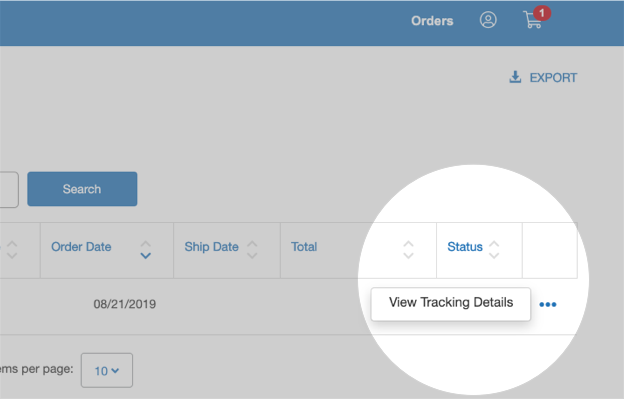
Task: Select the 08/21/2019 order row
Action: point(124,304)
